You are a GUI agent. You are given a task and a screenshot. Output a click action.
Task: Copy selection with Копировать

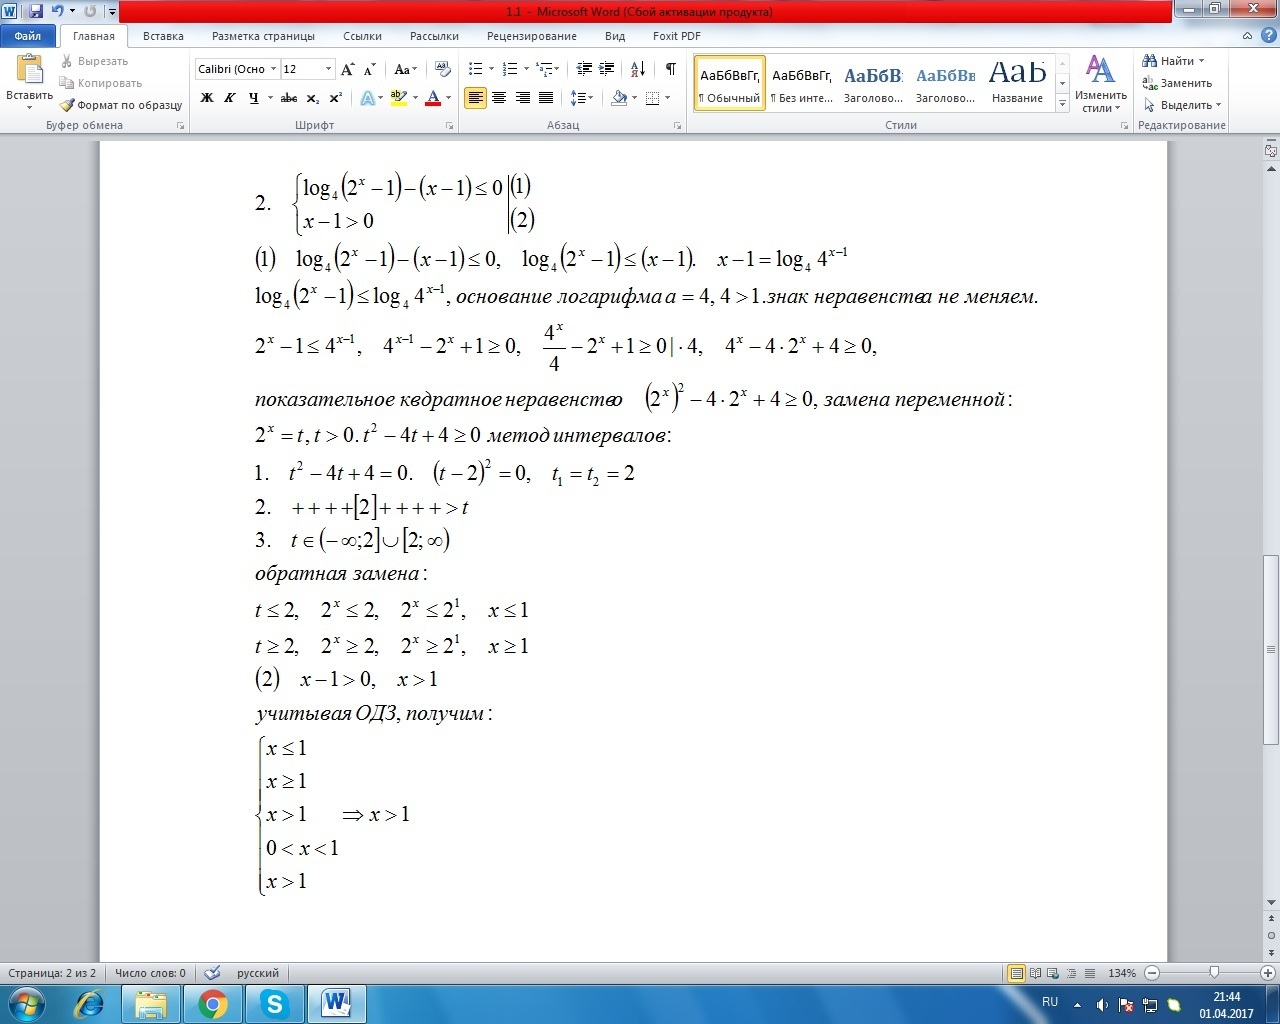click(x=101, y=83)
